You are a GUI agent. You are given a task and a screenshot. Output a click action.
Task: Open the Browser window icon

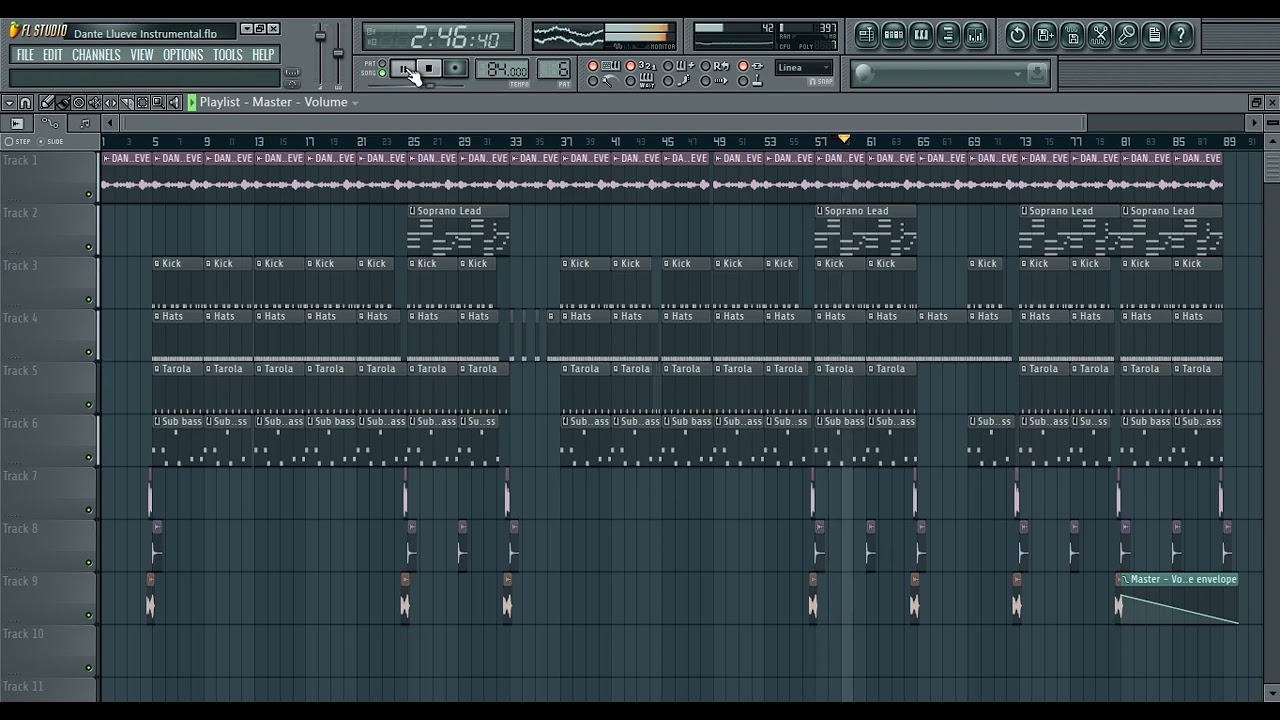(x=948, y=35)
